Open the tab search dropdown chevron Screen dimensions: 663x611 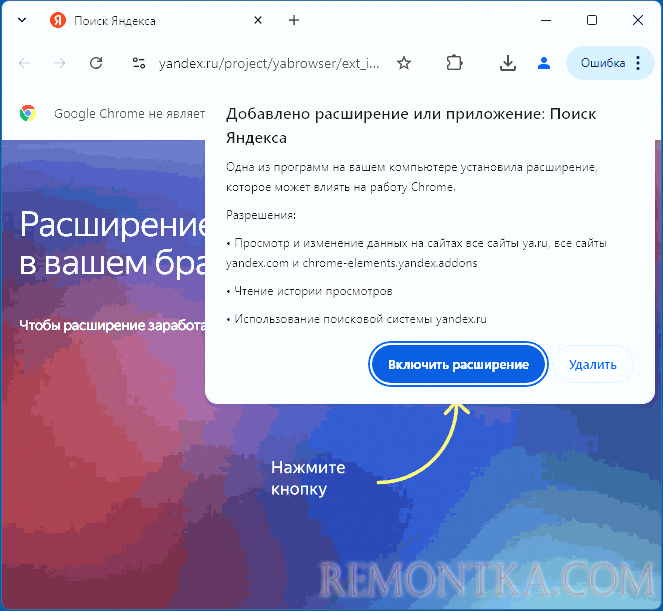22,20
